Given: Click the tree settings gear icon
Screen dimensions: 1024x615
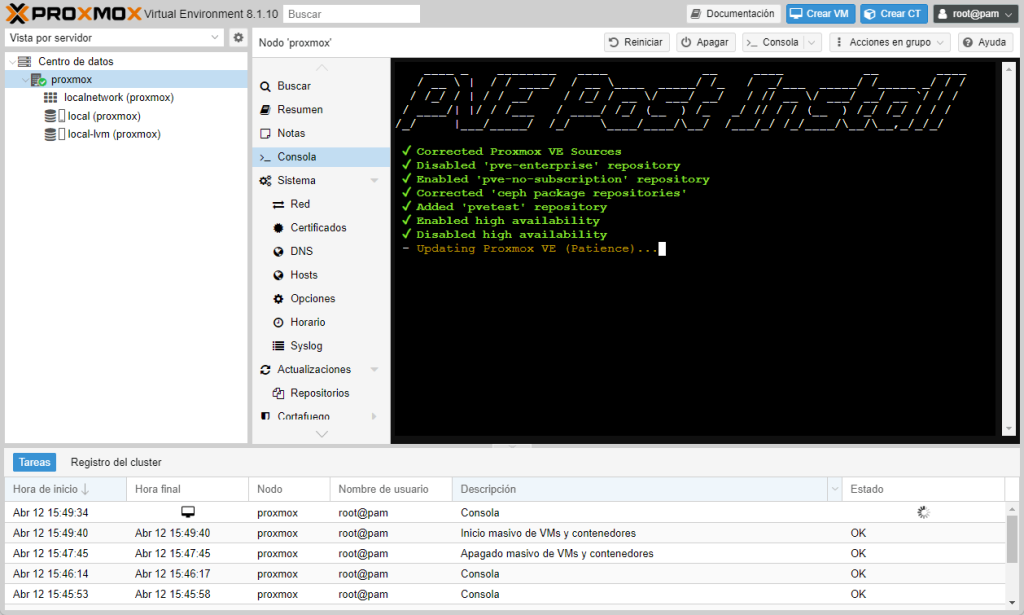Looking at the screenshot, I should tap(238, 38).
